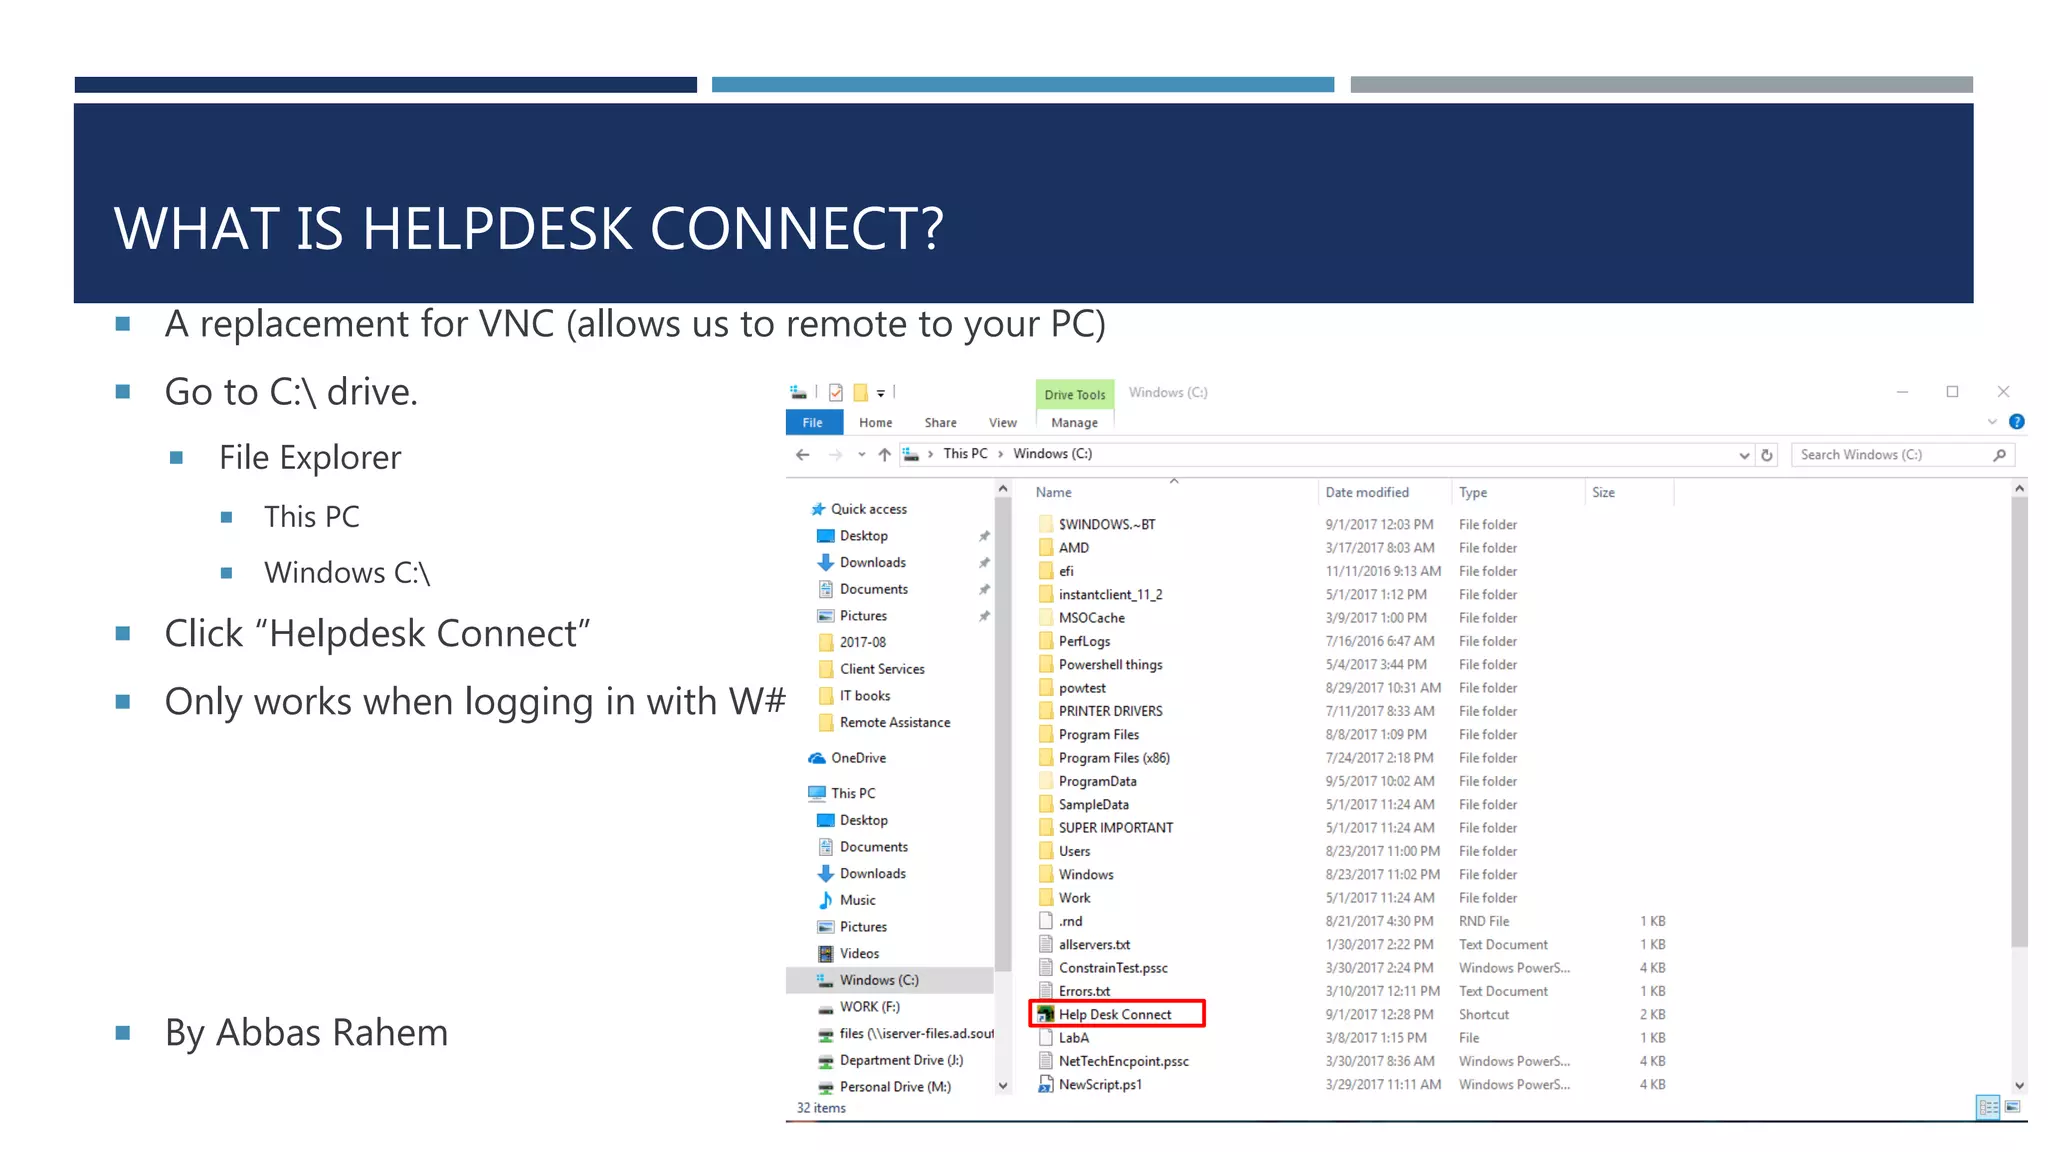This screenshot has height=1152, width=2048.
Task: Click the pin icon beside quick access Documents
Action: pos(984,589)
